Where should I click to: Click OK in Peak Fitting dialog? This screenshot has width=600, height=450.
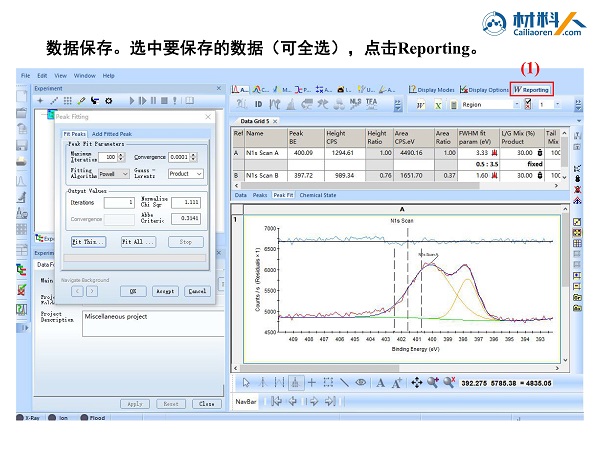[133, 291]
